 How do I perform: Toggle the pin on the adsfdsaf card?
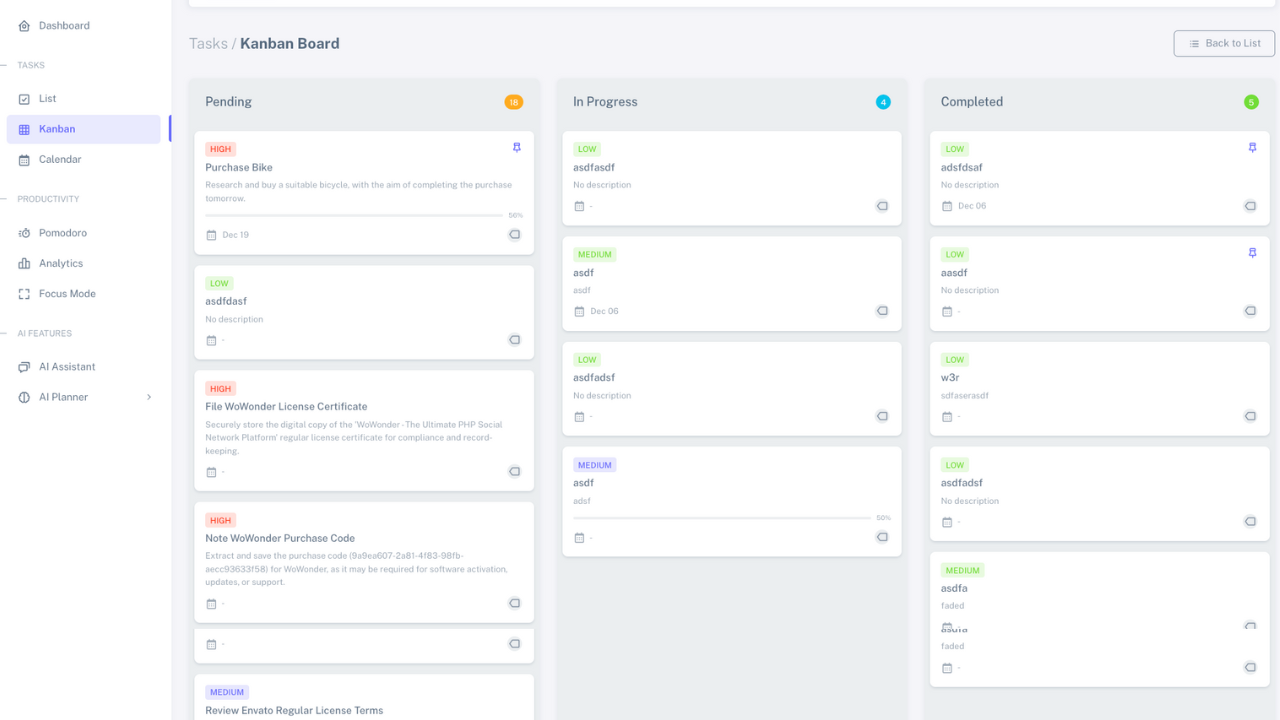click(1252, 148)
